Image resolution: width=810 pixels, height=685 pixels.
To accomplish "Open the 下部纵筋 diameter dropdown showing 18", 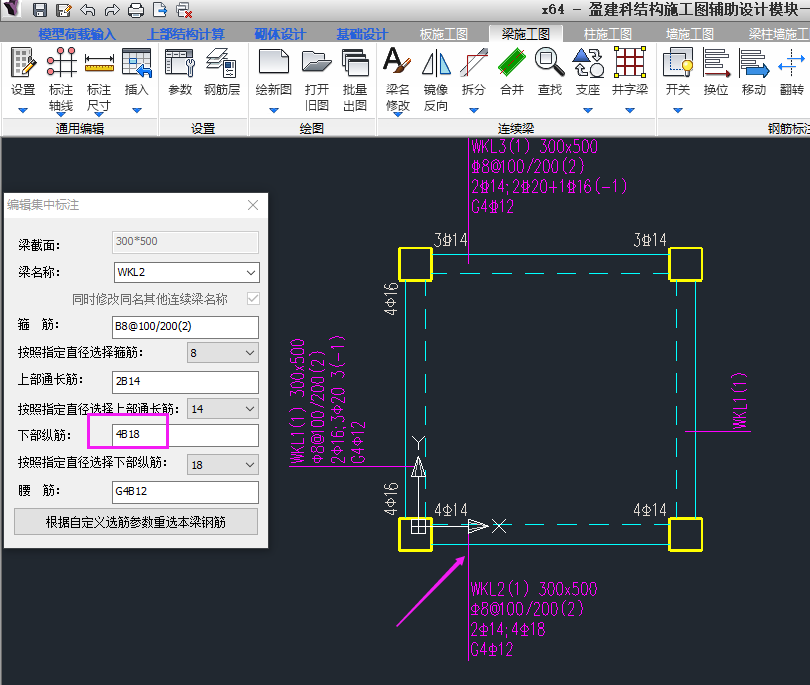I will tap(250, 464).
